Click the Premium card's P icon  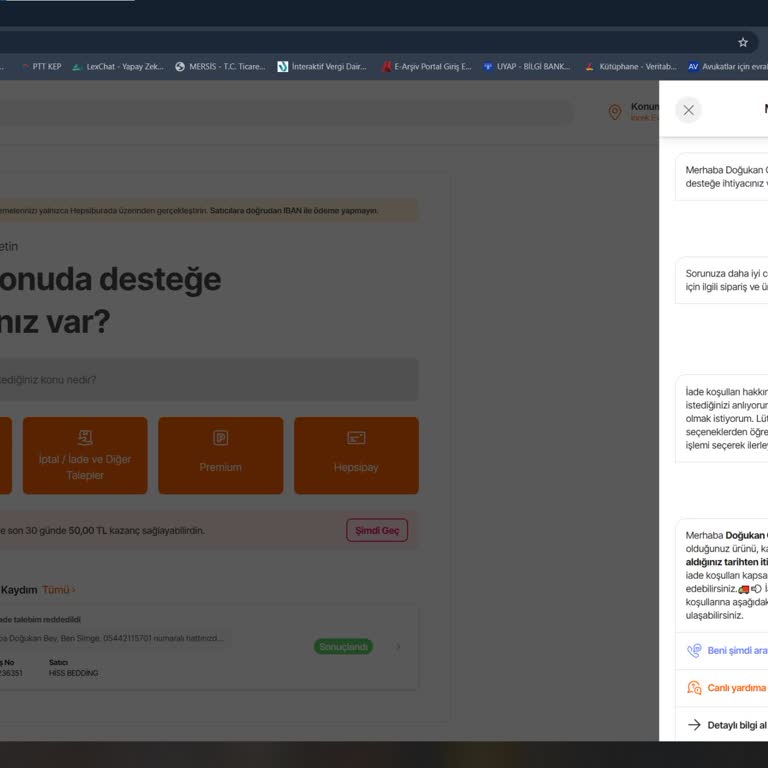click(220, 438)
